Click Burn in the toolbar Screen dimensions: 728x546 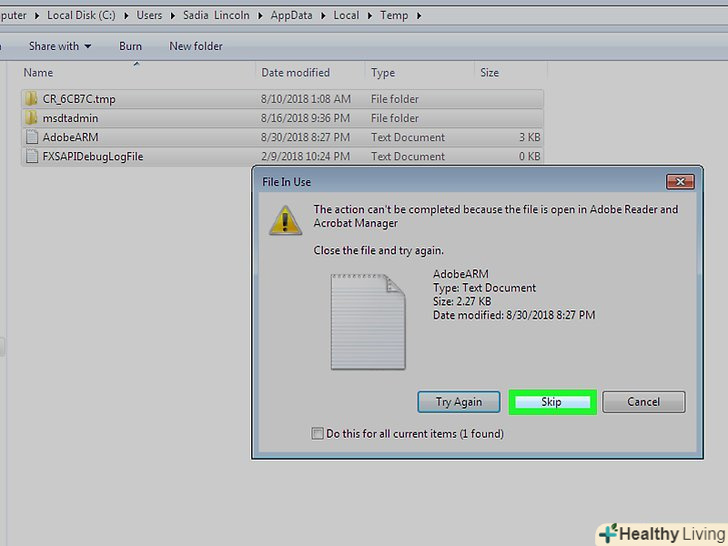coord(130,46)
